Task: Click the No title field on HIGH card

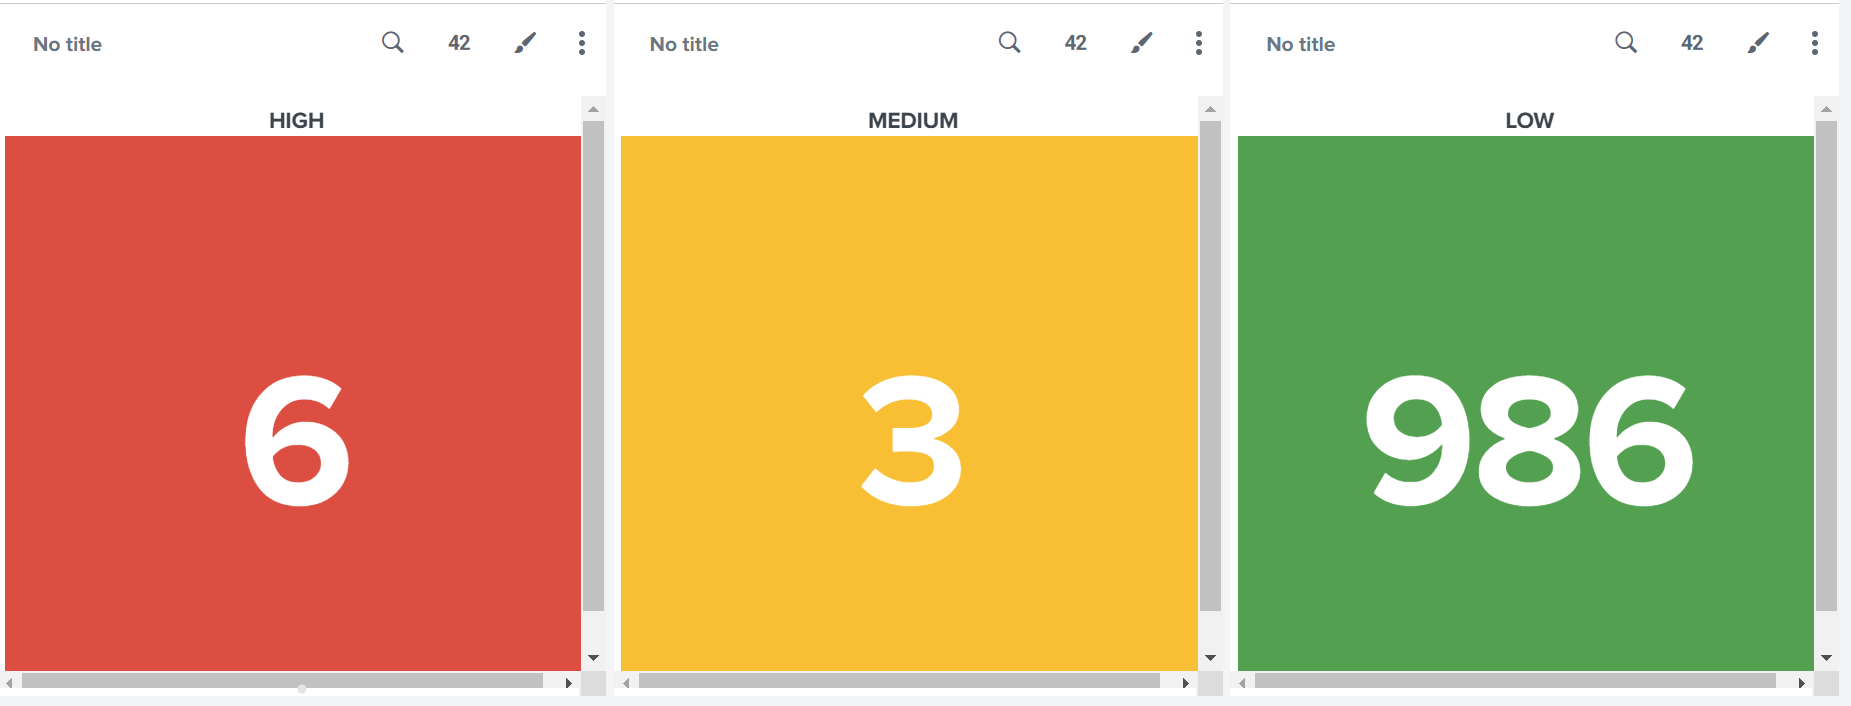Action: pos(67,44)
